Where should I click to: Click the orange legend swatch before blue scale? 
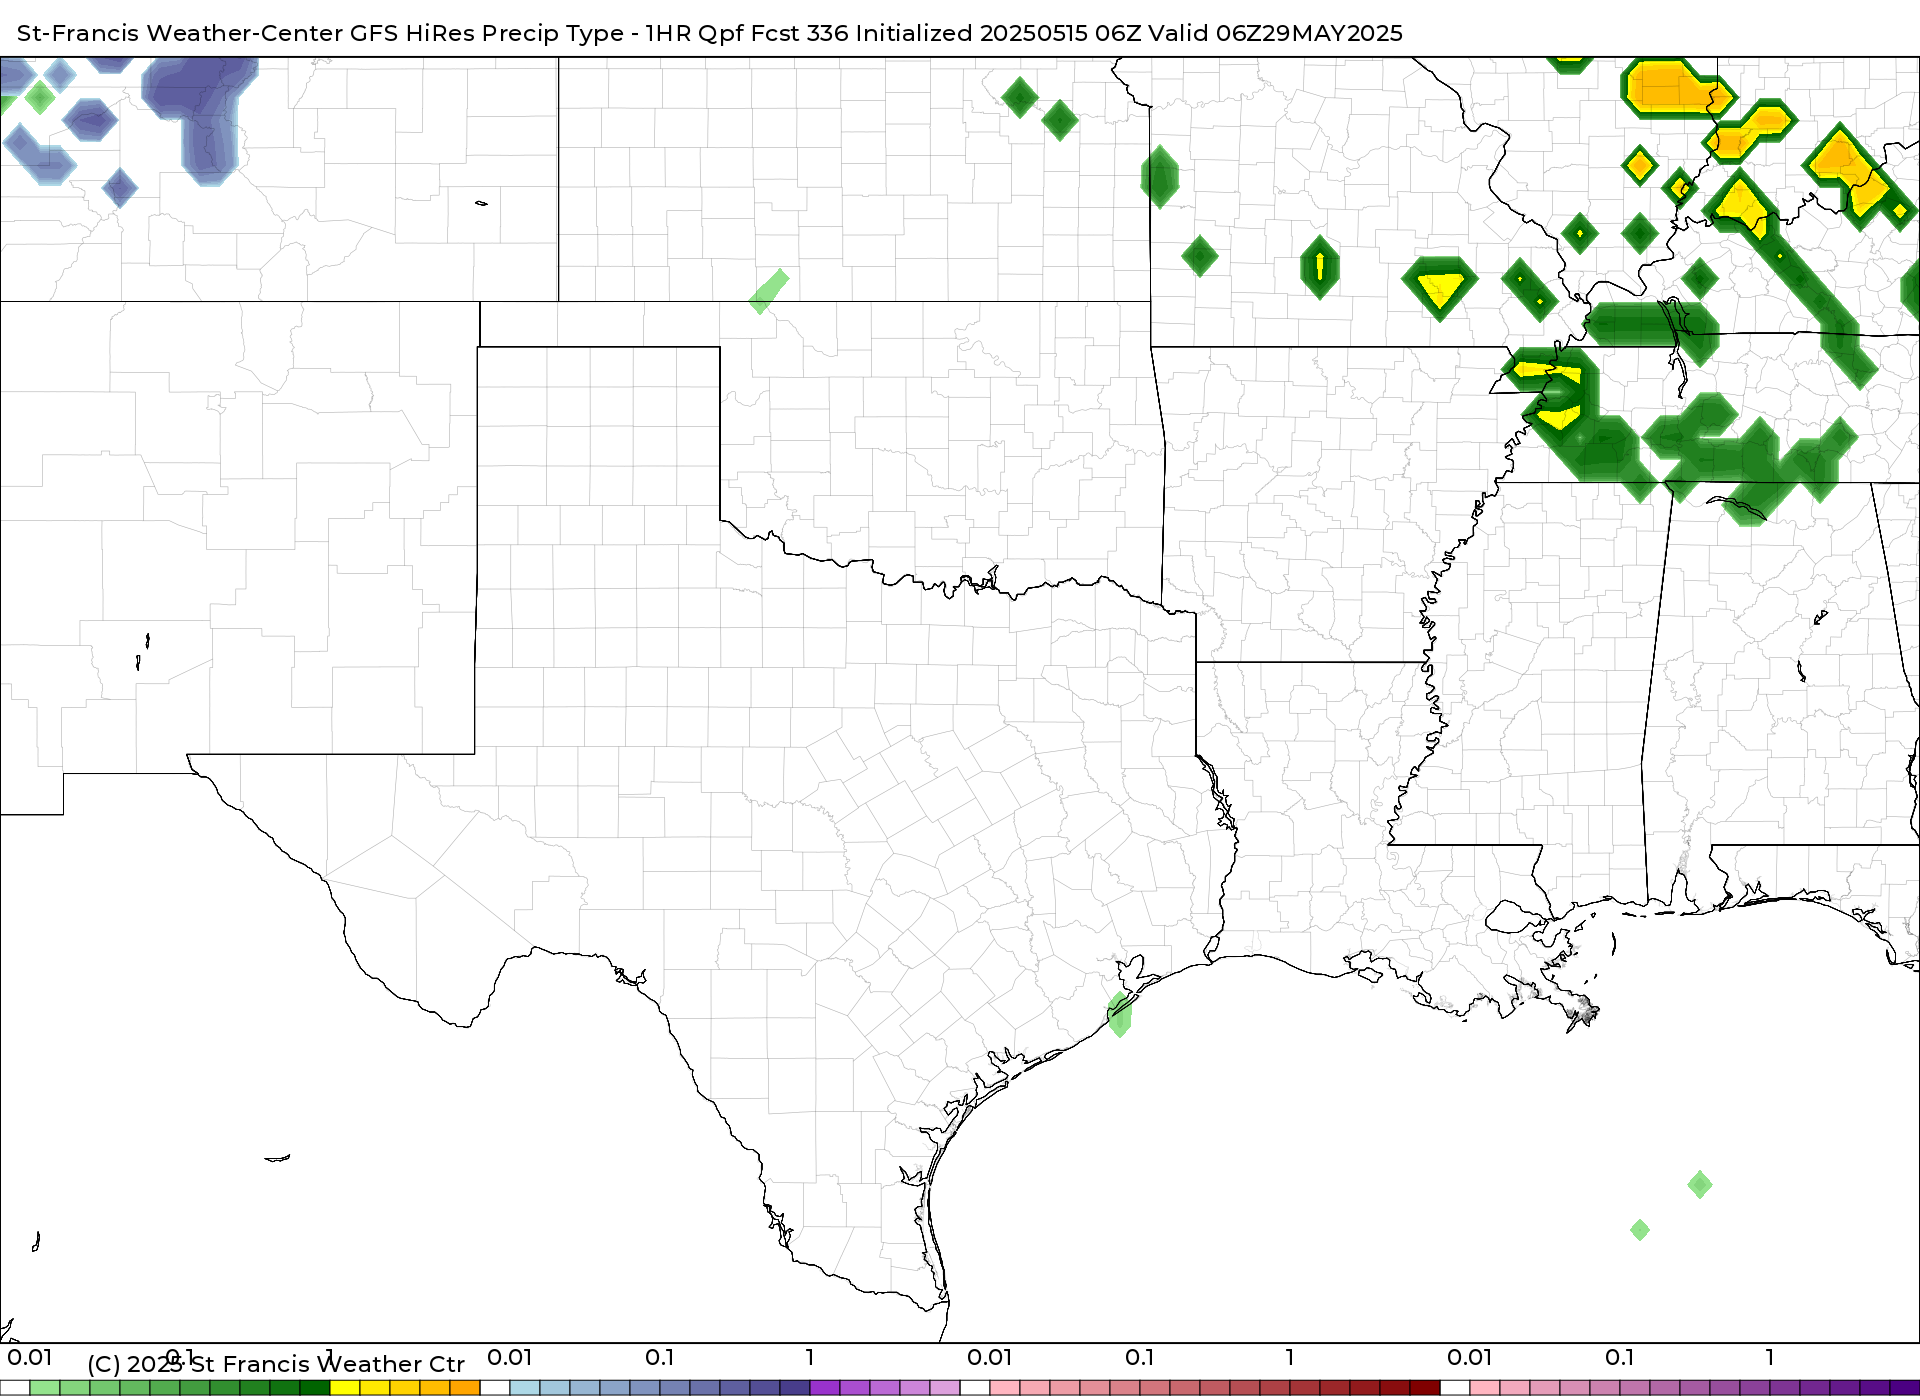click(465, 1388)
